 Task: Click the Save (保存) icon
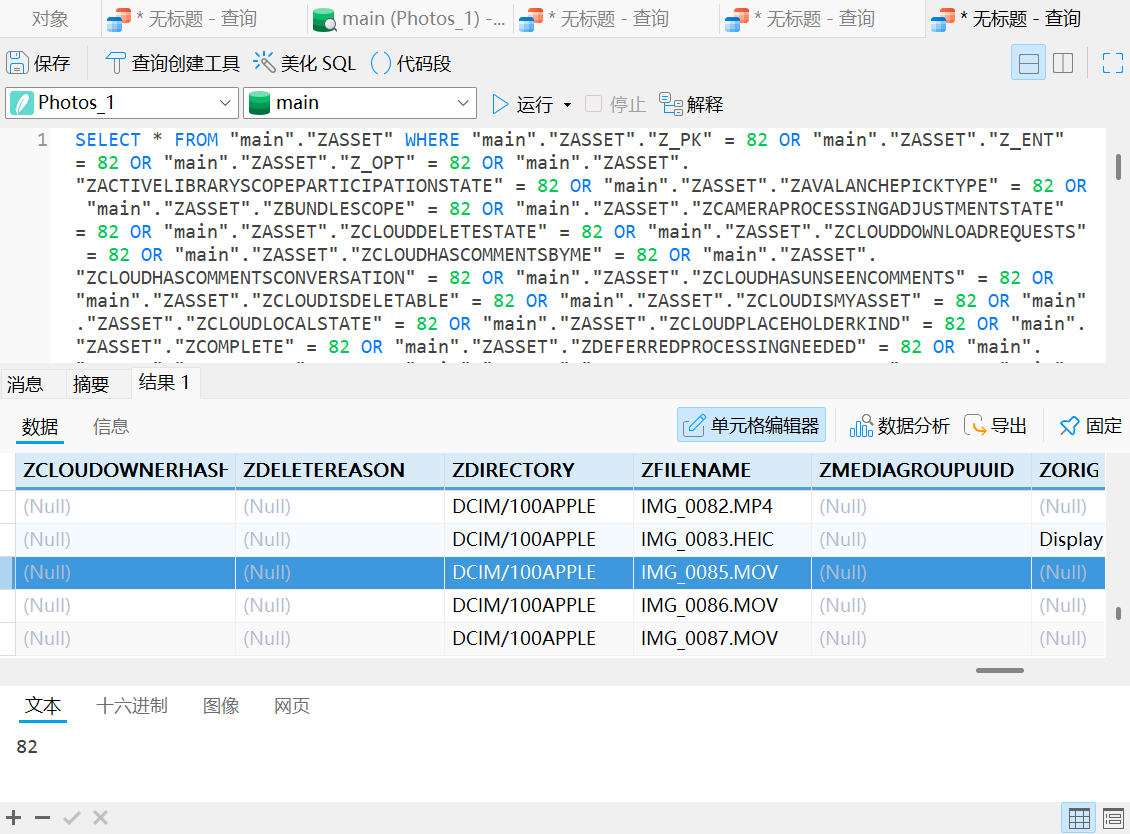pyautogui.click(x=18, y=63)
